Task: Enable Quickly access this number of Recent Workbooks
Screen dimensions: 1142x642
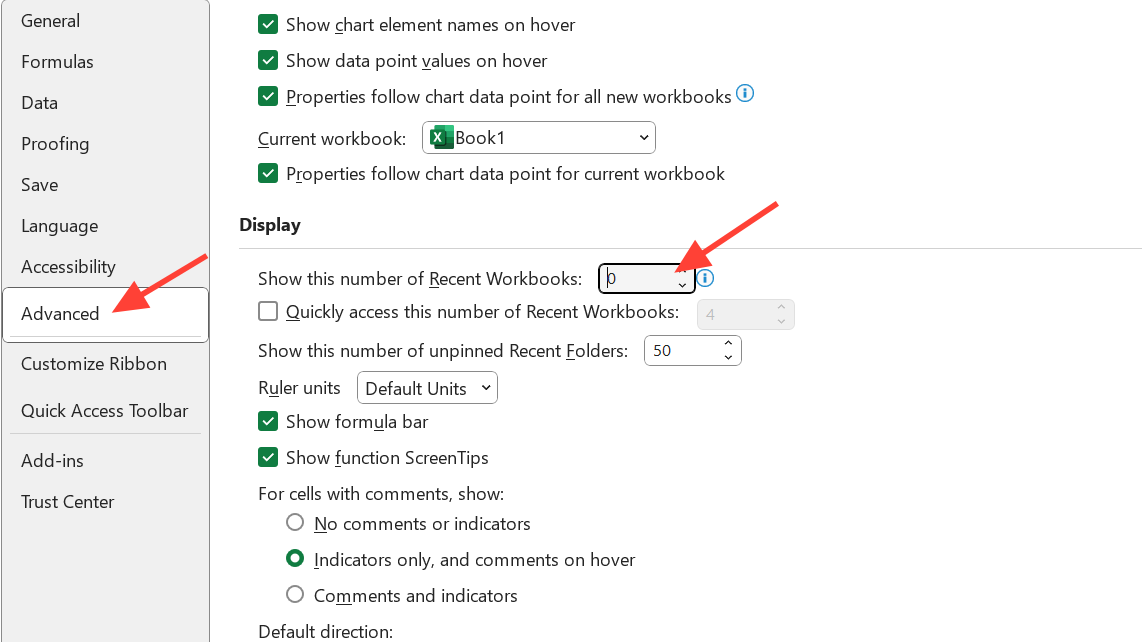Action: [268, 311]
